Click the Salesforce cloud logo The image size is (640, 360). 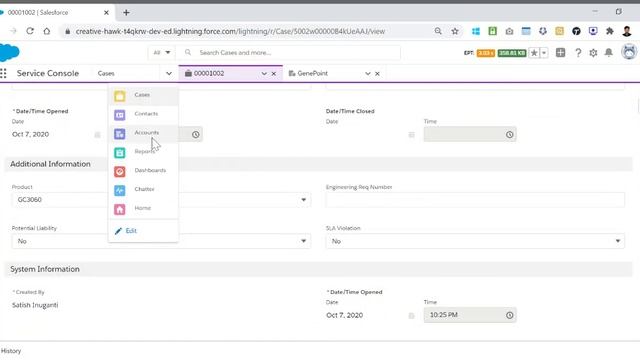9,53
